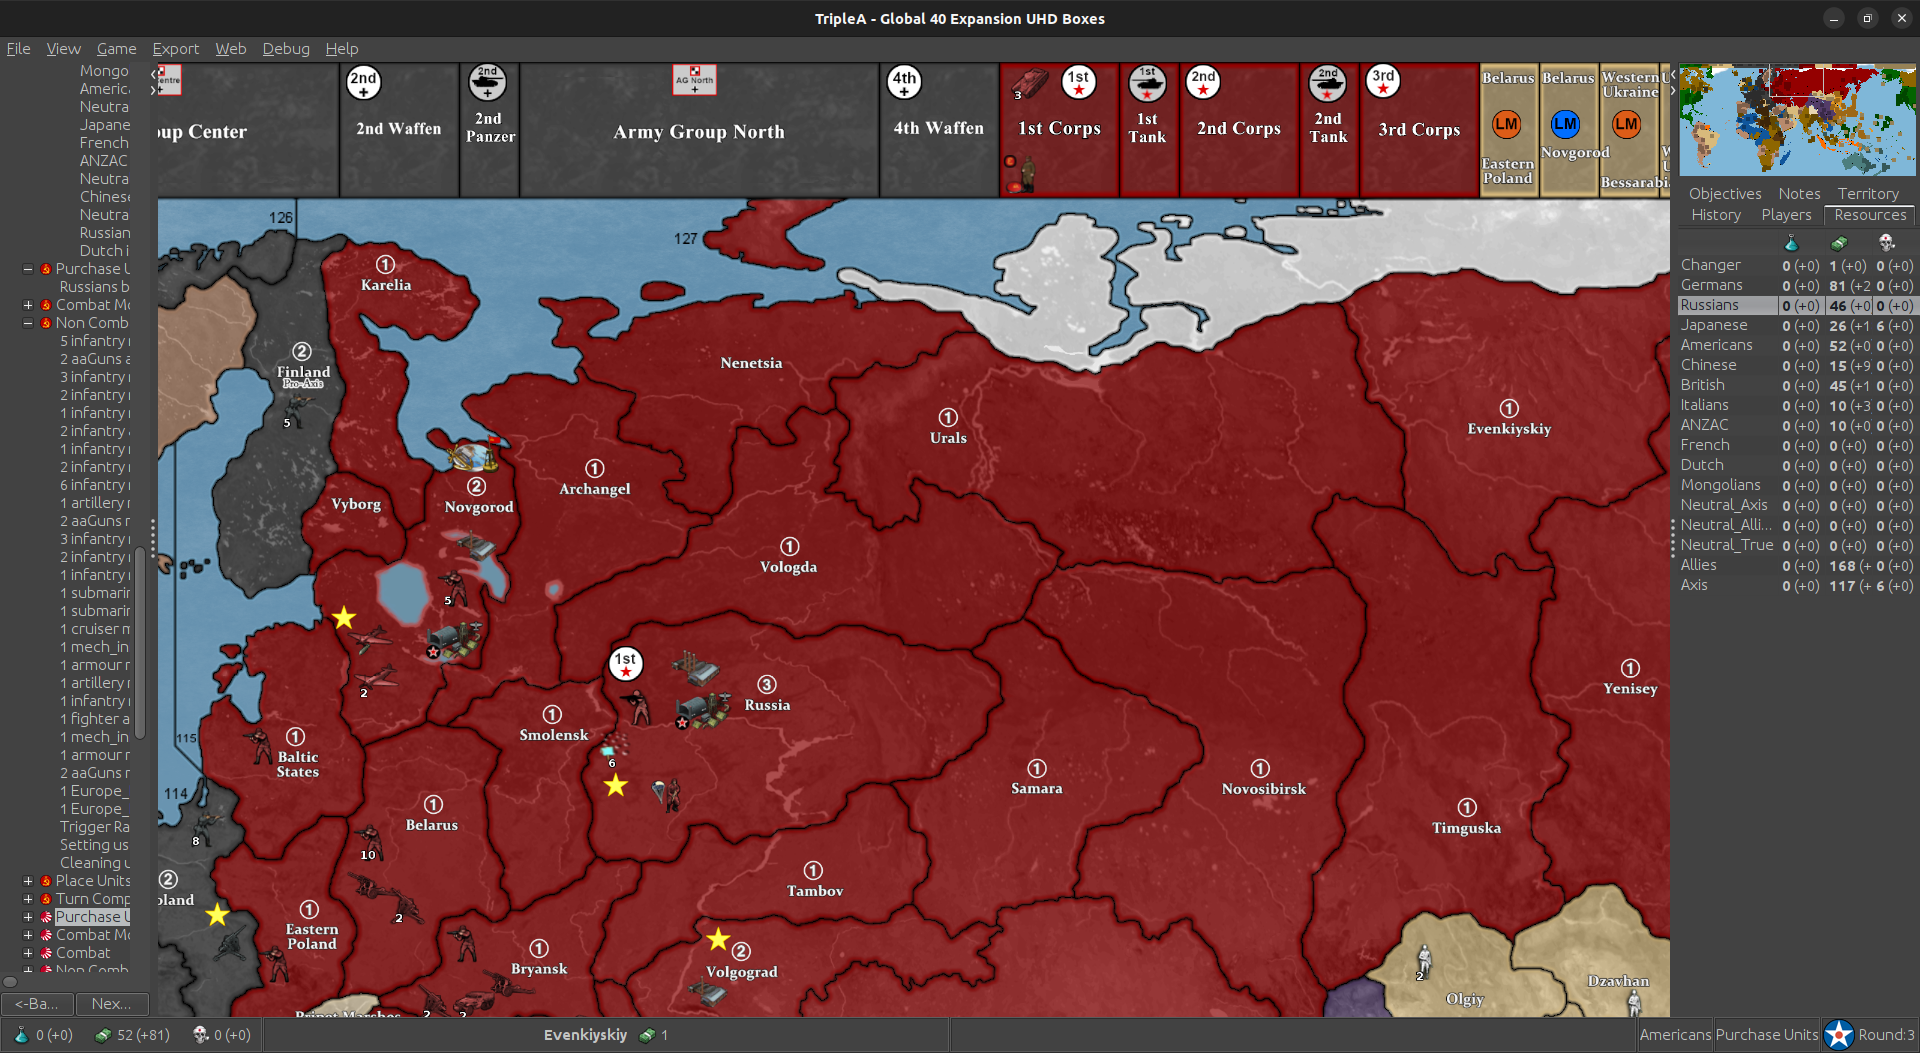Open the Game menu
Image resolution: width=1920 pixels, height=1053 pixels.
coord(116,48)
